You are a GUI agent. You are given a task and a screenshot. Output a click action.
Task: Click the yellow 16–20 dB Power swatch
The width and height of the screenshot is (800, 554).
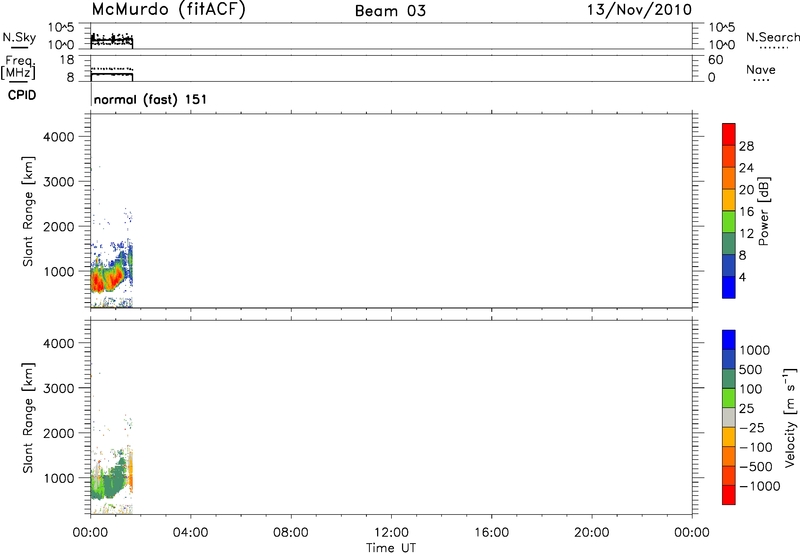coord(729,199)
